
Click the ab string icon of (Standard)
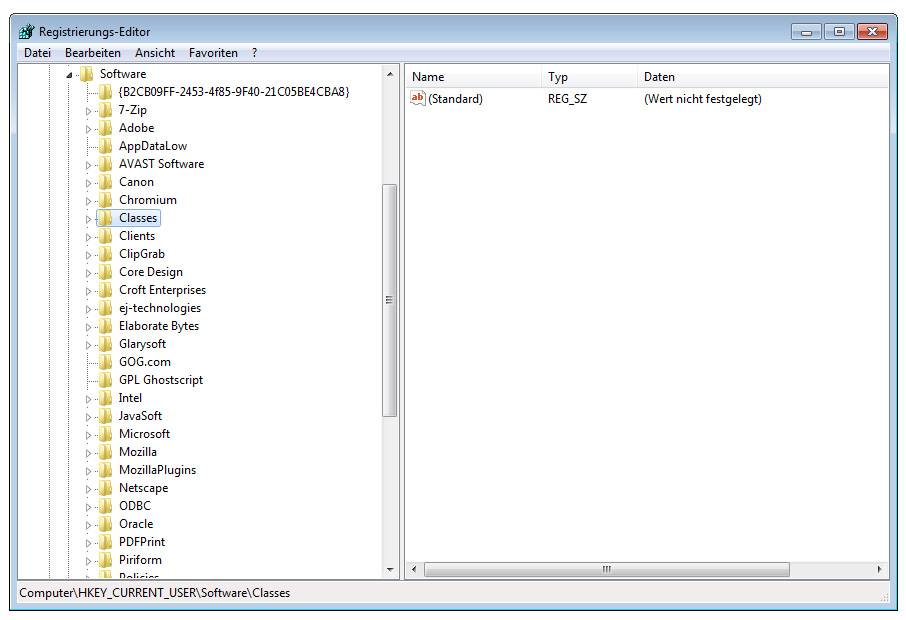pyautogui.click(x=418, y=99)
